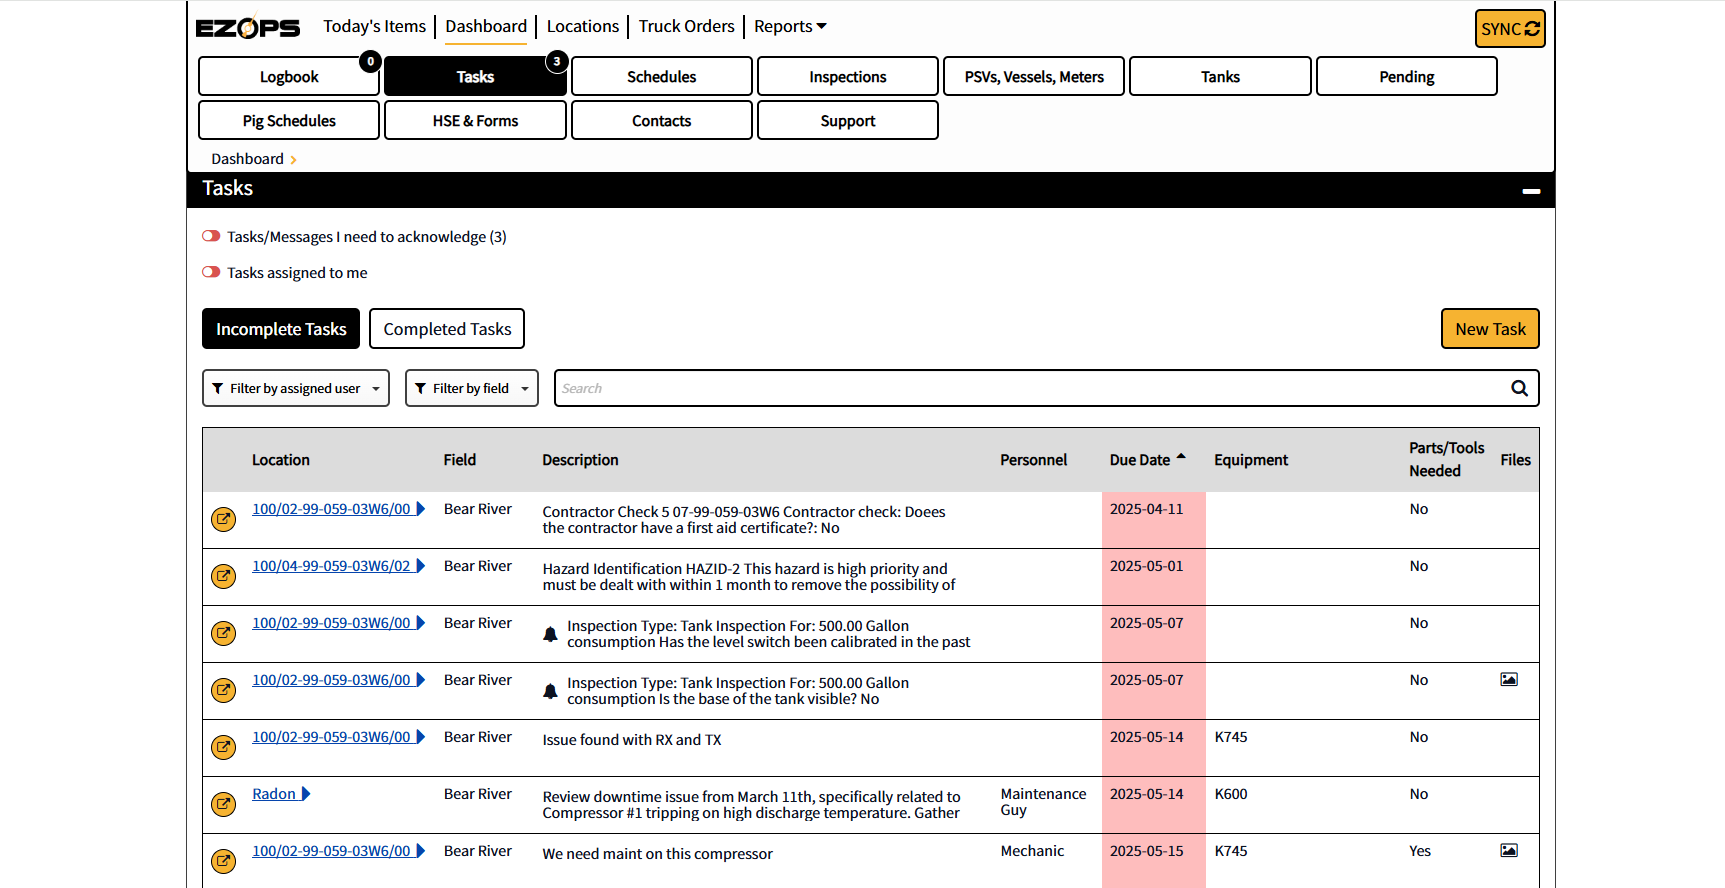Click the EZOPS logo
The height and width of the screenshot is (888, 1725).
coord(248,27)
